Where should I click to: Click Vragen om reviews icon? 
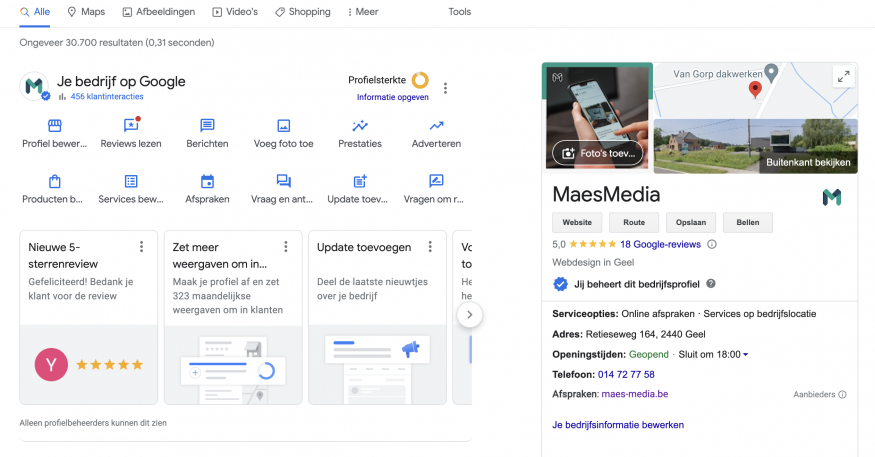coord(436,181)
